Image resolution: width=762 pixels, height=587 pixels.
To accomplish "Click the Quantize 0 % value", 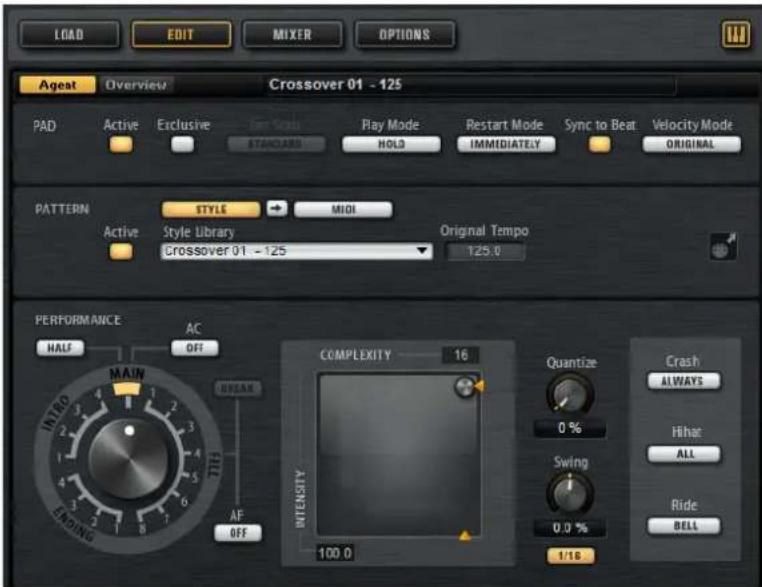I will click(x=570, y=428).
